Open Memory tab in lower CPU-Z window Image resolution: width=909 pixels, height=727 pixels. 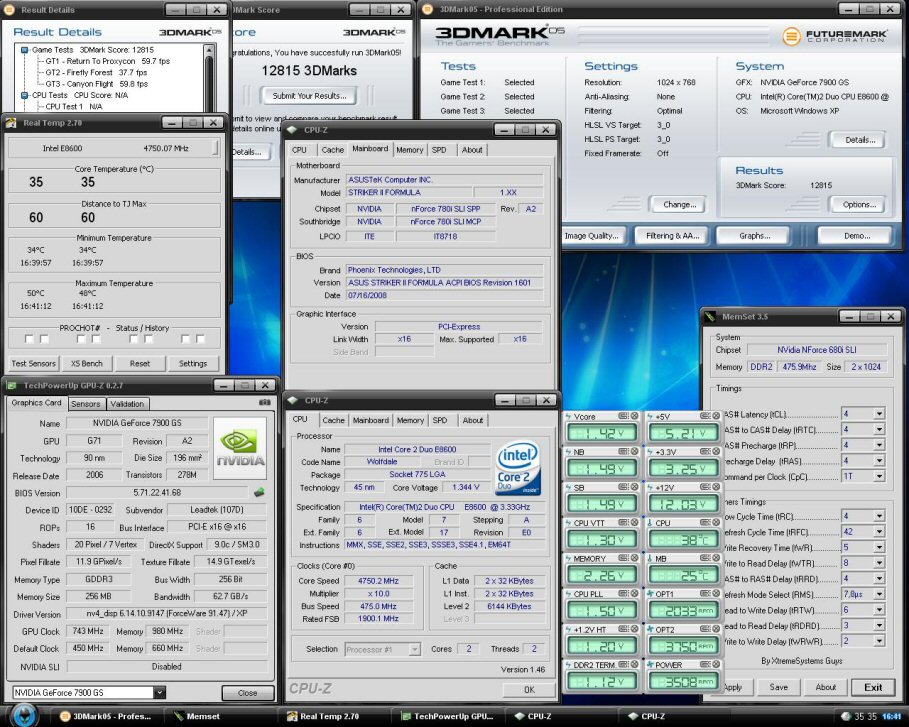click(x=410, y=420)
